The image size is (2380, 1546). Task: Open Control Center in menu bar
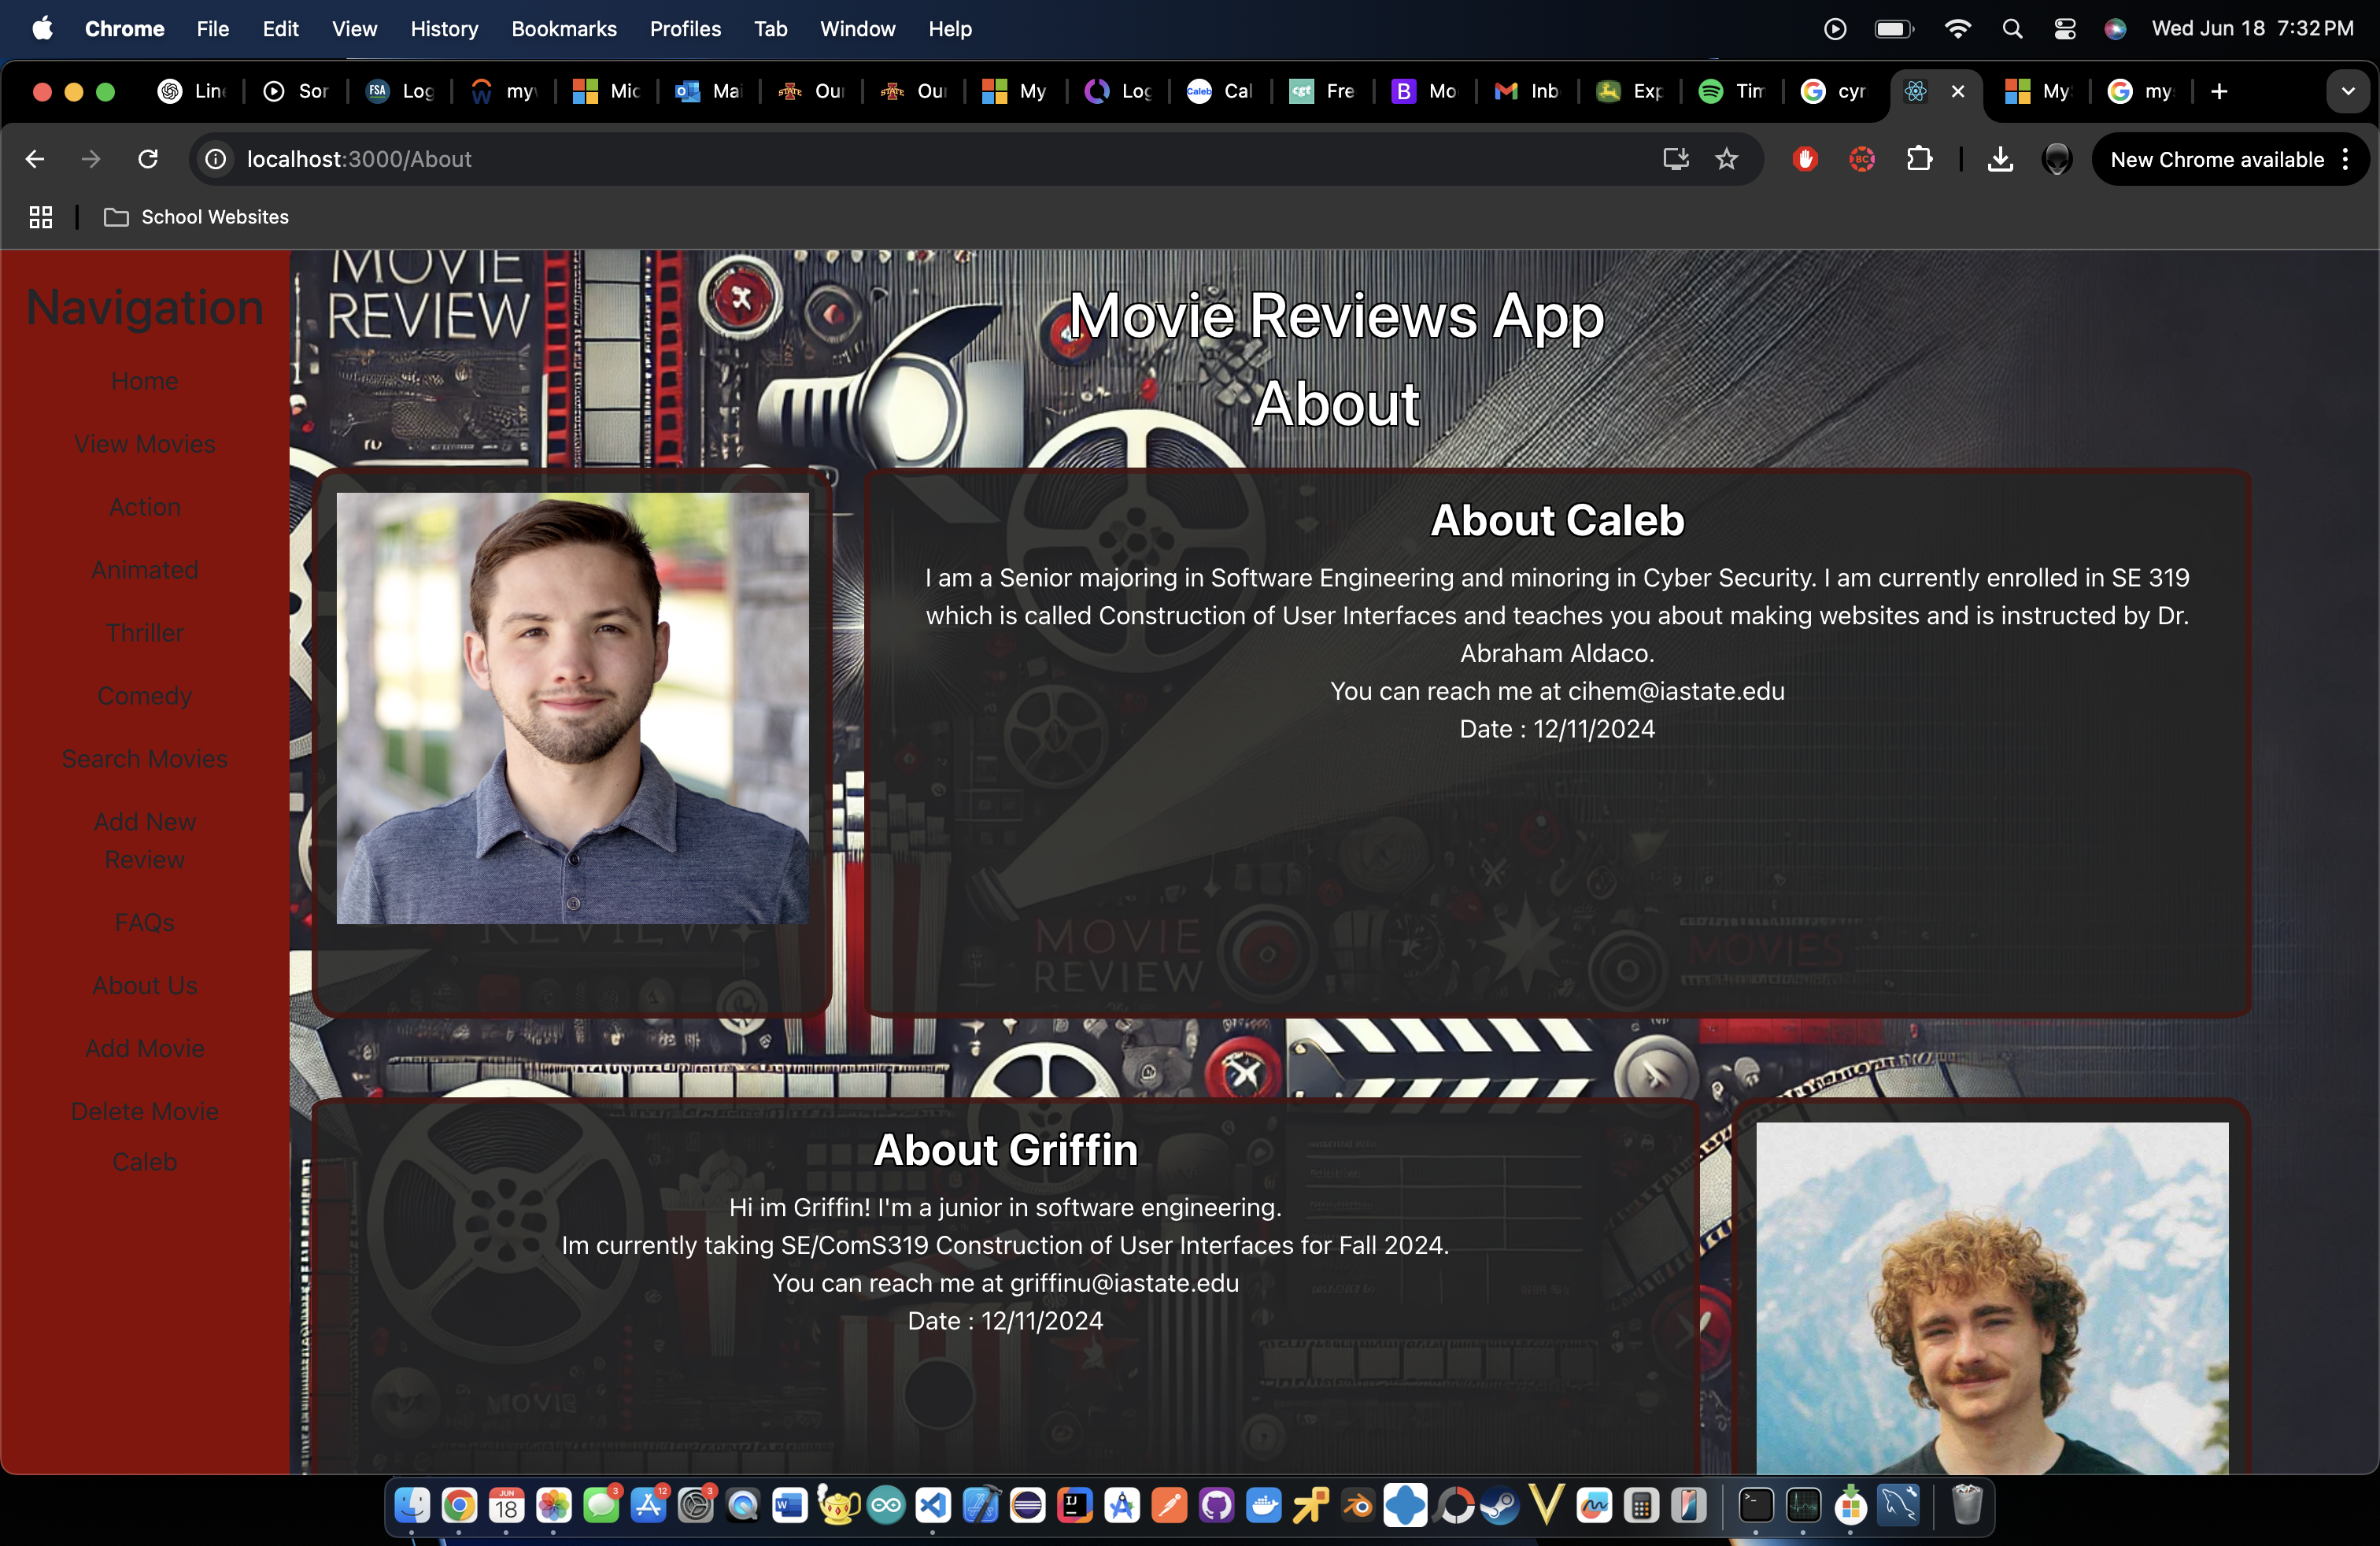pyautogui.click(x=2065, y=29)
